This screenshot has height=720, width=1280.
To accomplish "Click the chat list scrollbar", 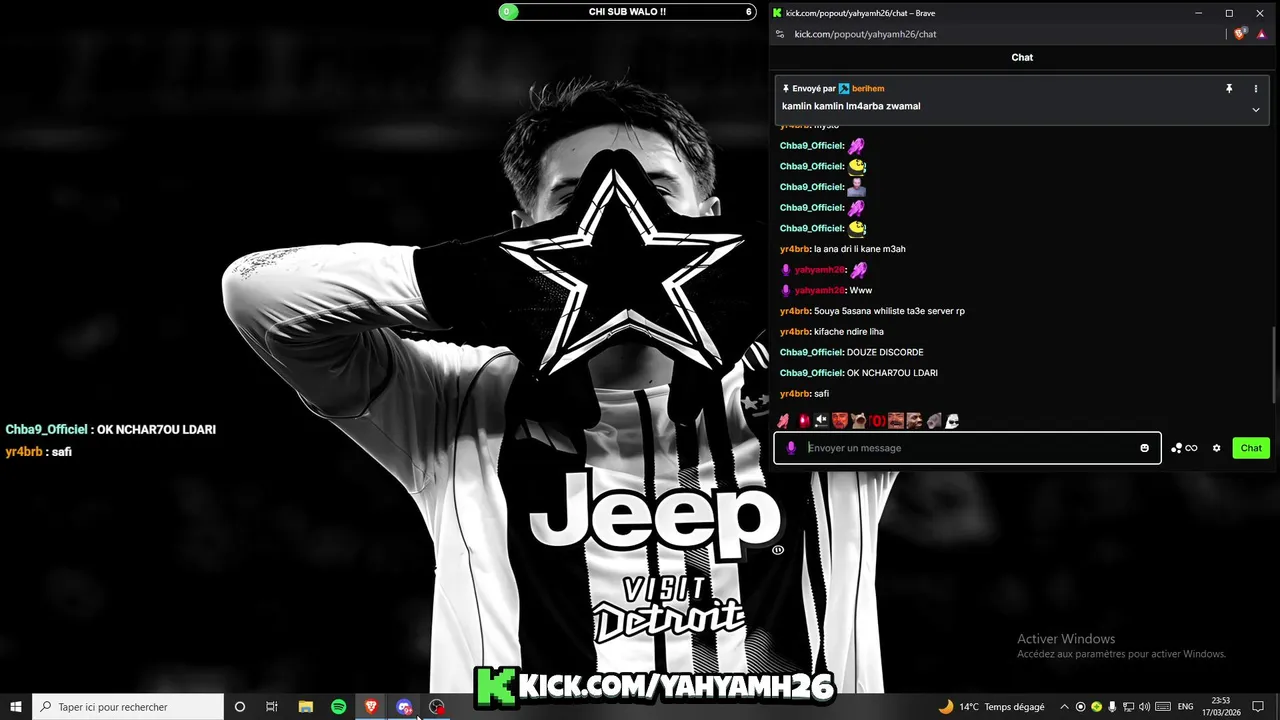I will click(x=1273, y=365).
